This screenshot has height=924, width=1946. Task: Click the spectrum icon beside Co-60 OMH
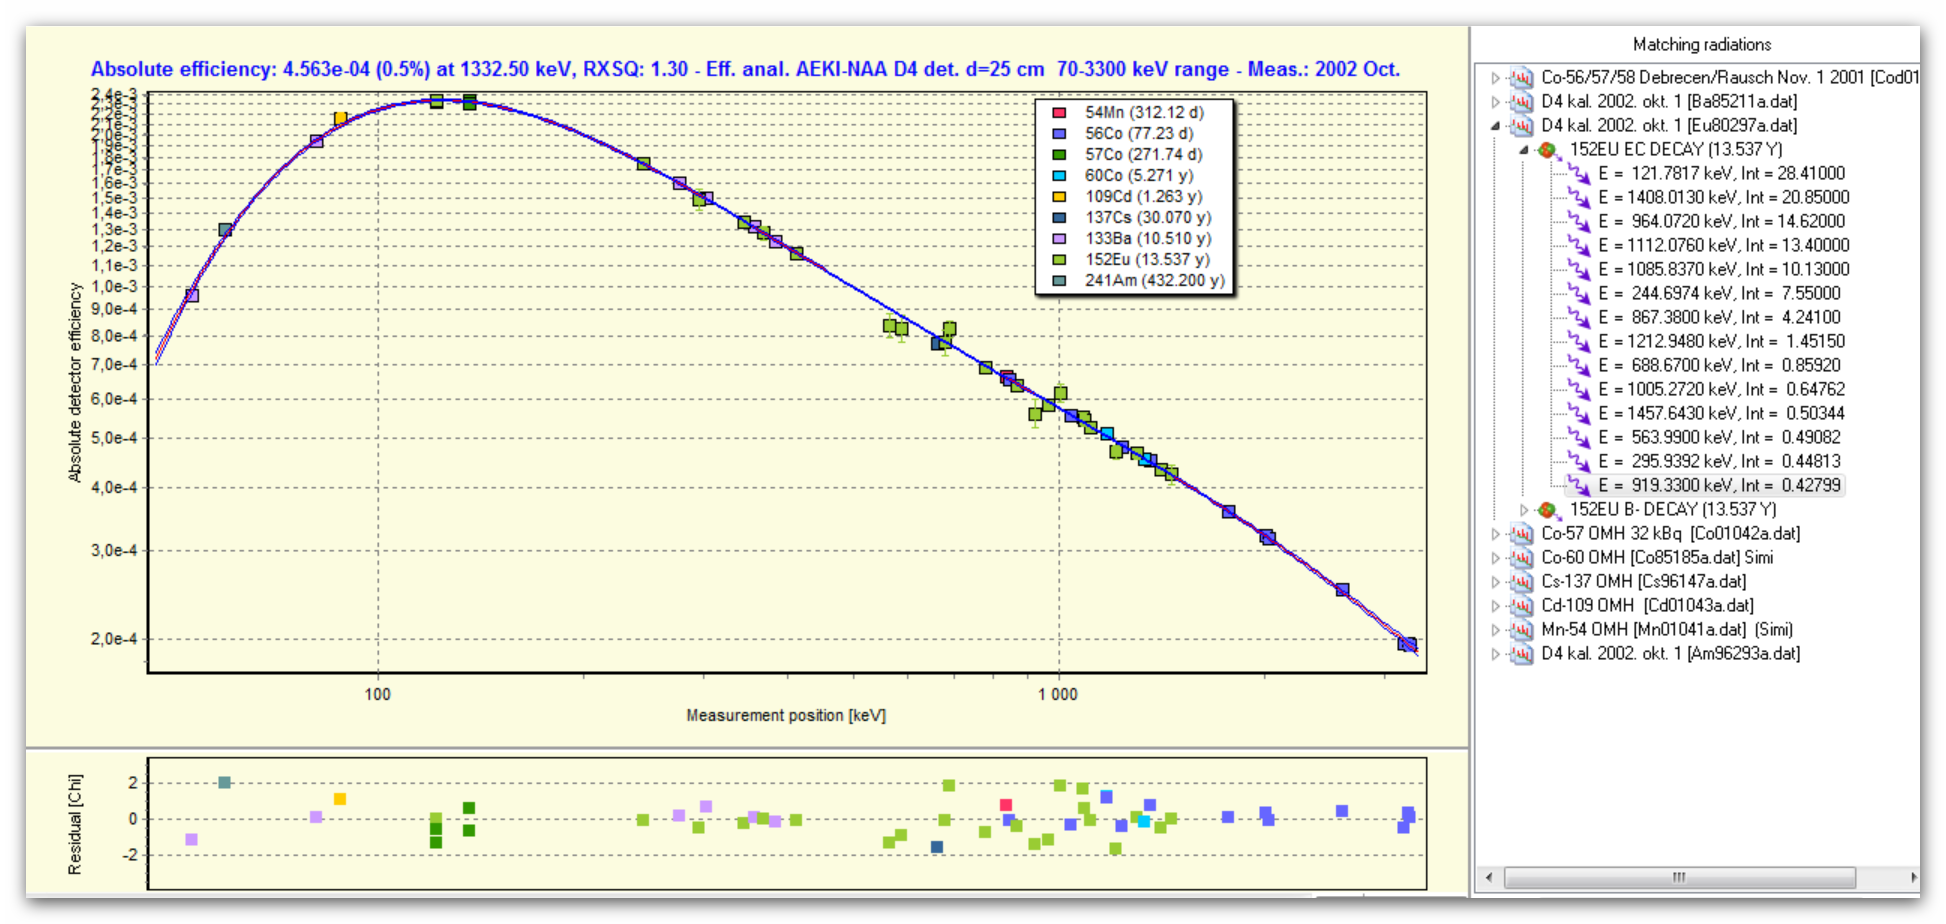point(1521,557)
